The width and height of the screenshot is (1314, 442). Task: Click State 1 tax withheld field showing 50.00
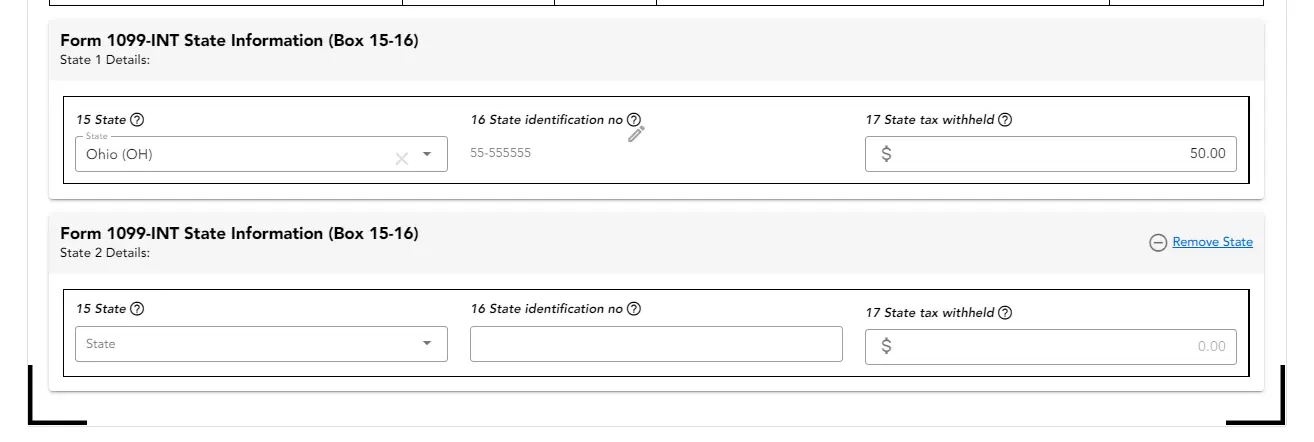click(1051, 154)
